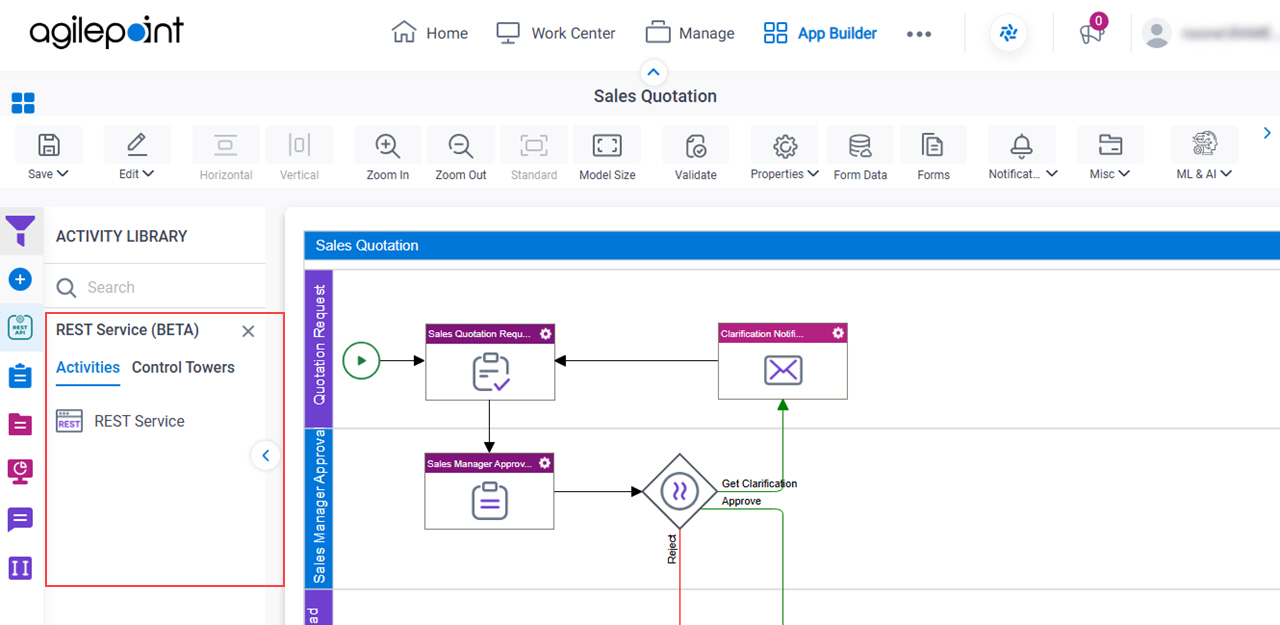Click the Save toolbar icon
This screenshot has height=625, width=1280.
48,145
